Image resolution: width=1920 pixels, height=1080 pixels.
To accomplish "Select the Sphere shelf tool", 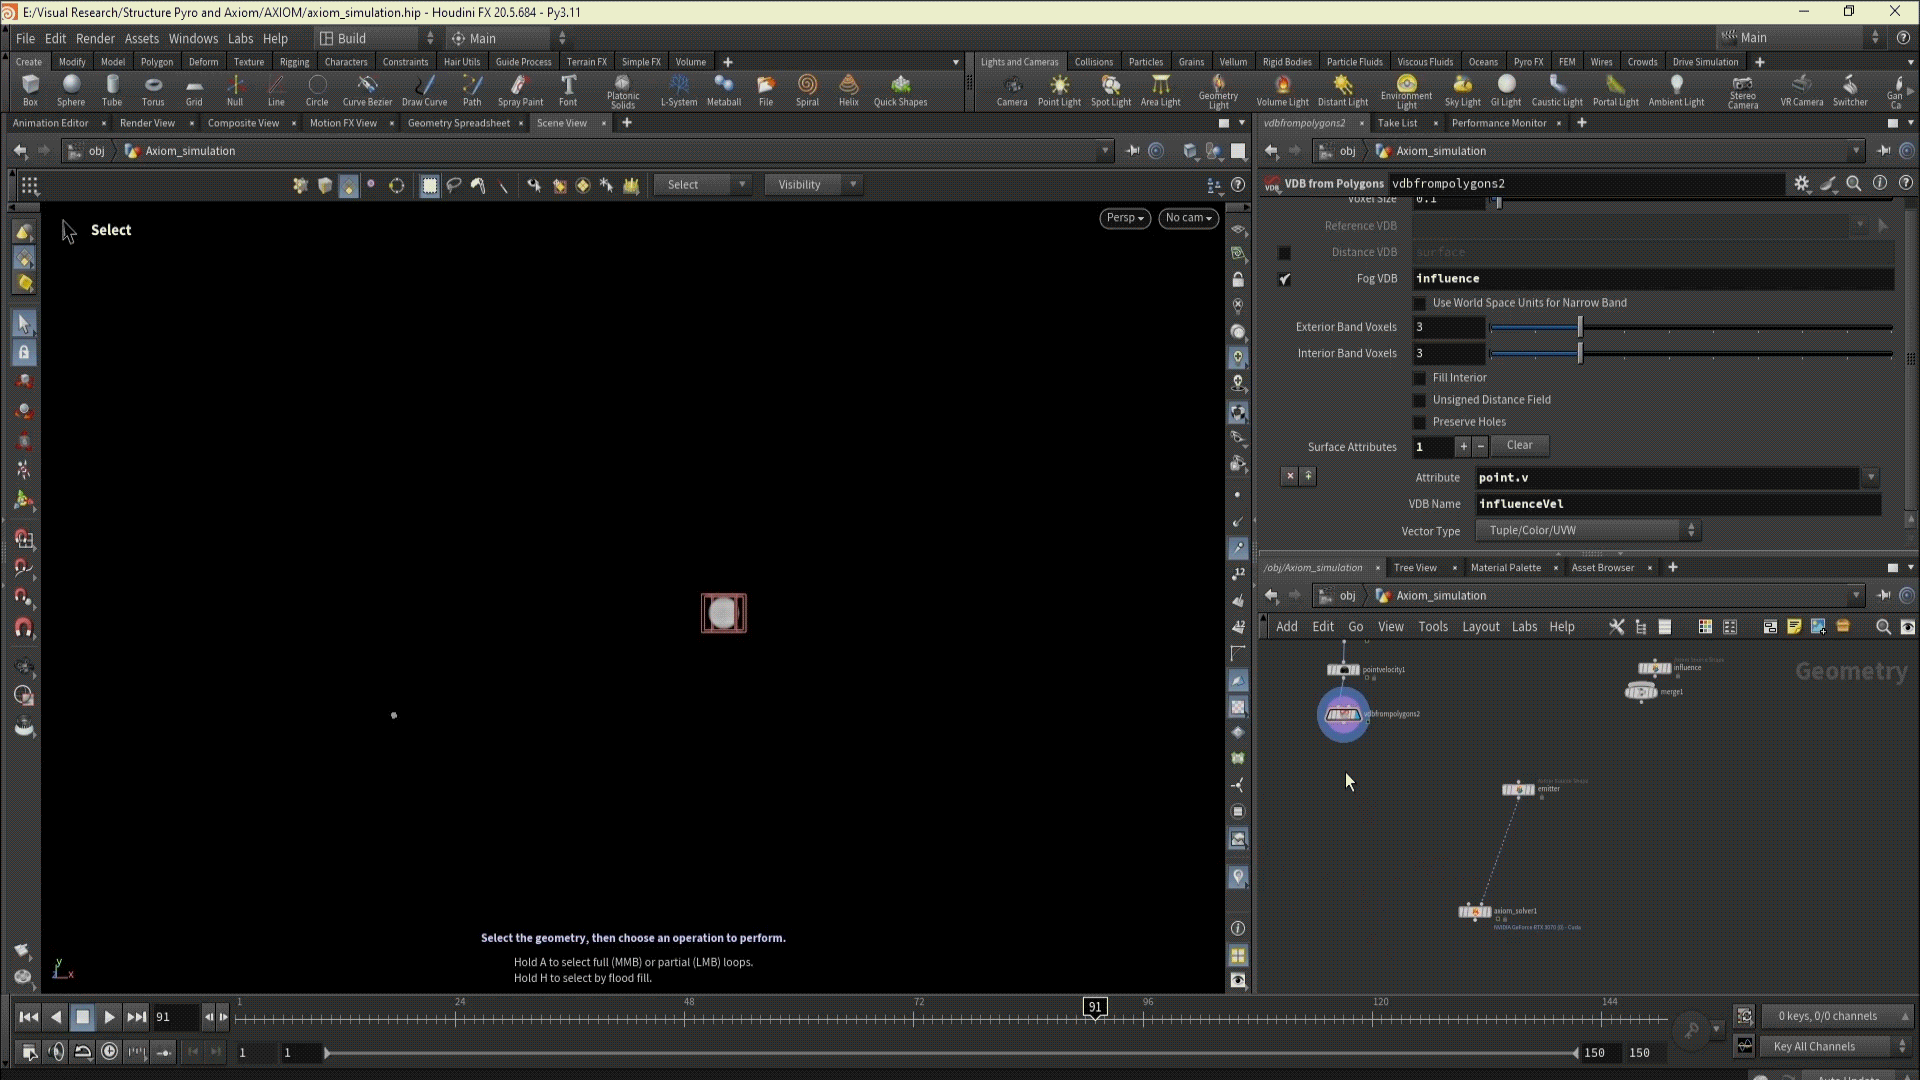I will coord(71,89).
